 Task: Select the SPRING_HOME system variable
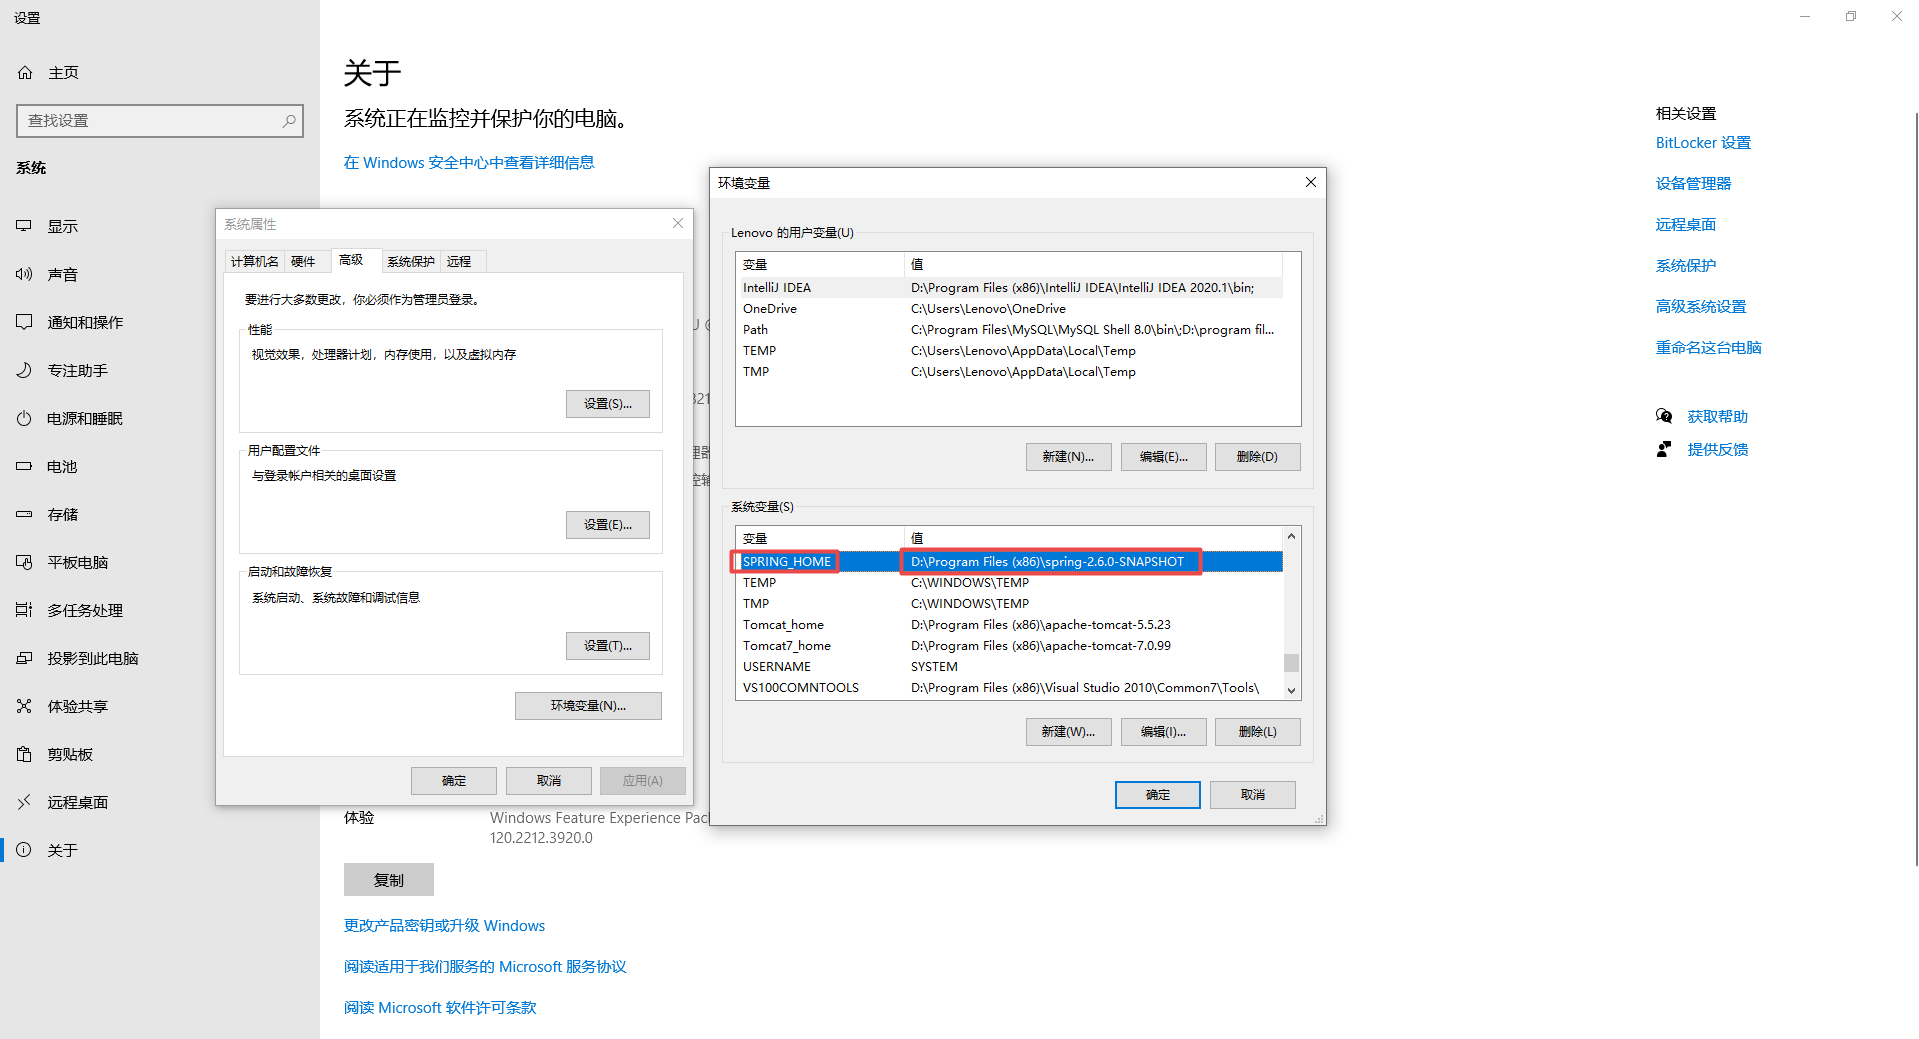[1009, 562]
